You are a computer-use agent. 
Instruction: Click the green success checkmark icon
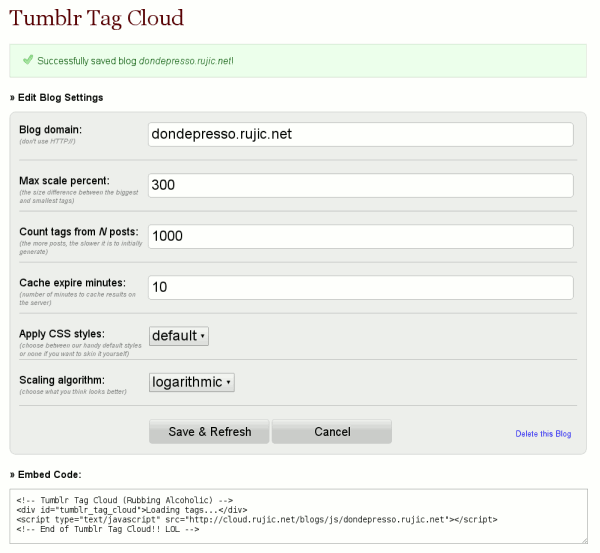tap(26, 60)
